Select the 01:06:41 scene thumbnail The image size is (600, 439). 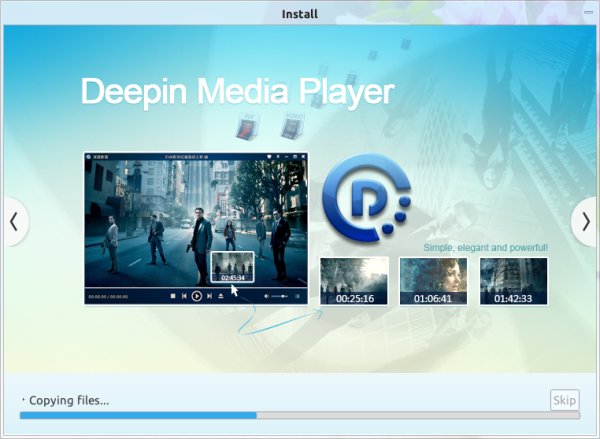pos(433,281)
